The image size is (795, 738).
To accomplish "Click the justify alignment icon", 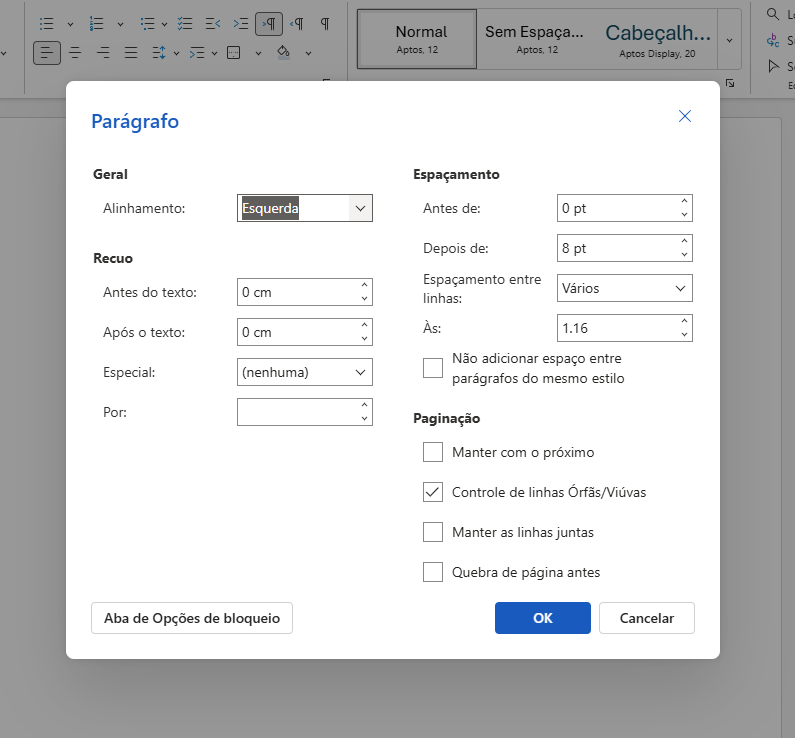I will click(x=131, y=53).
